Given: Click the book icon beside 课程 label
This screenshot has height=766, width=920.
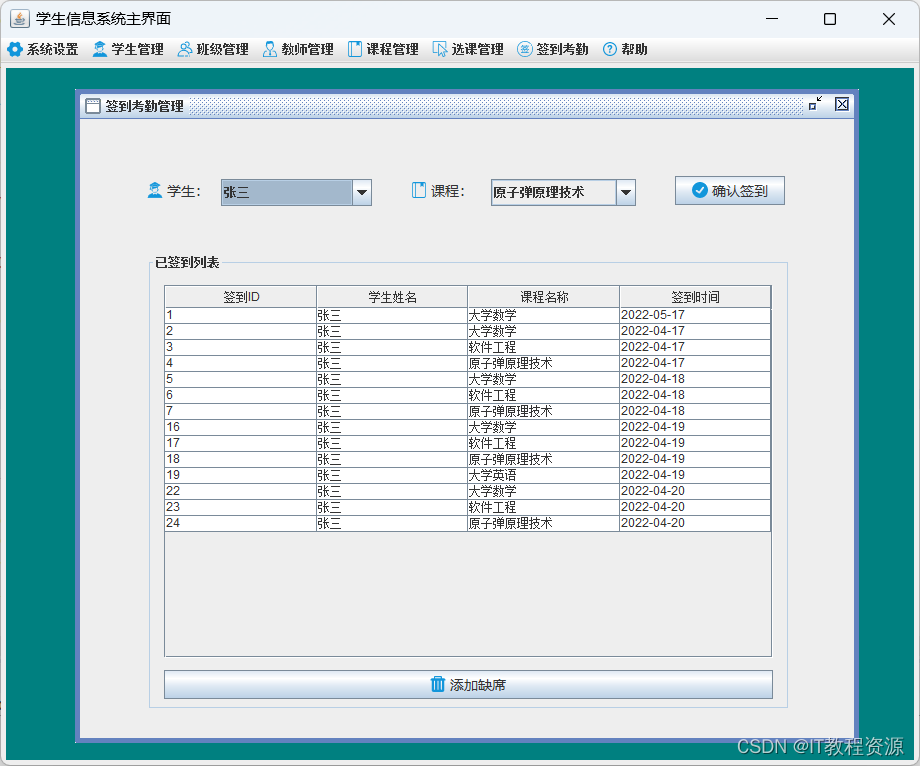Looking at the screenshot, I should click(419, 190).
